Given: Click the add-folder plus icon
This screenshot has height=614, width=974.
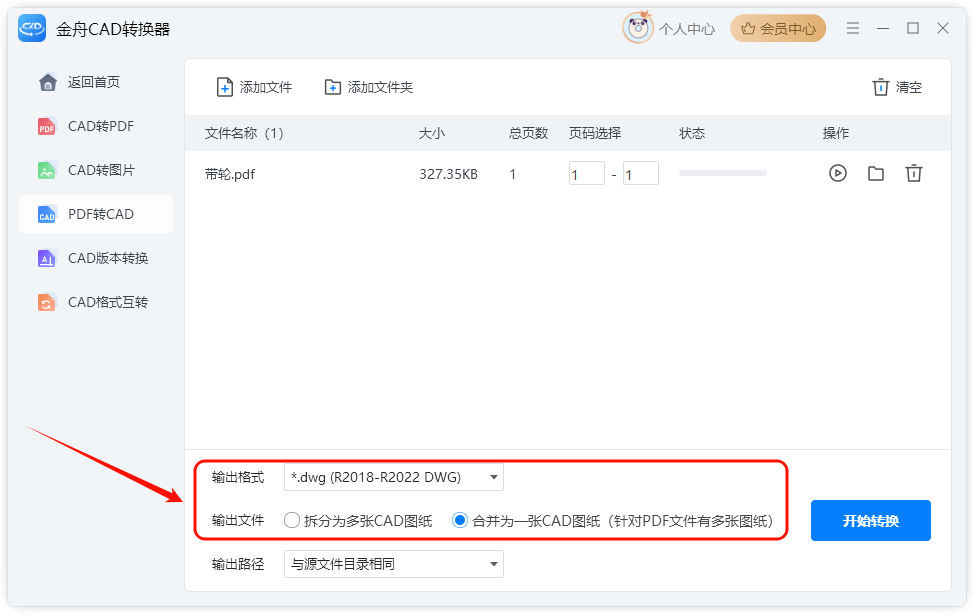Looking at the screenshot, I should click(333, 88).
